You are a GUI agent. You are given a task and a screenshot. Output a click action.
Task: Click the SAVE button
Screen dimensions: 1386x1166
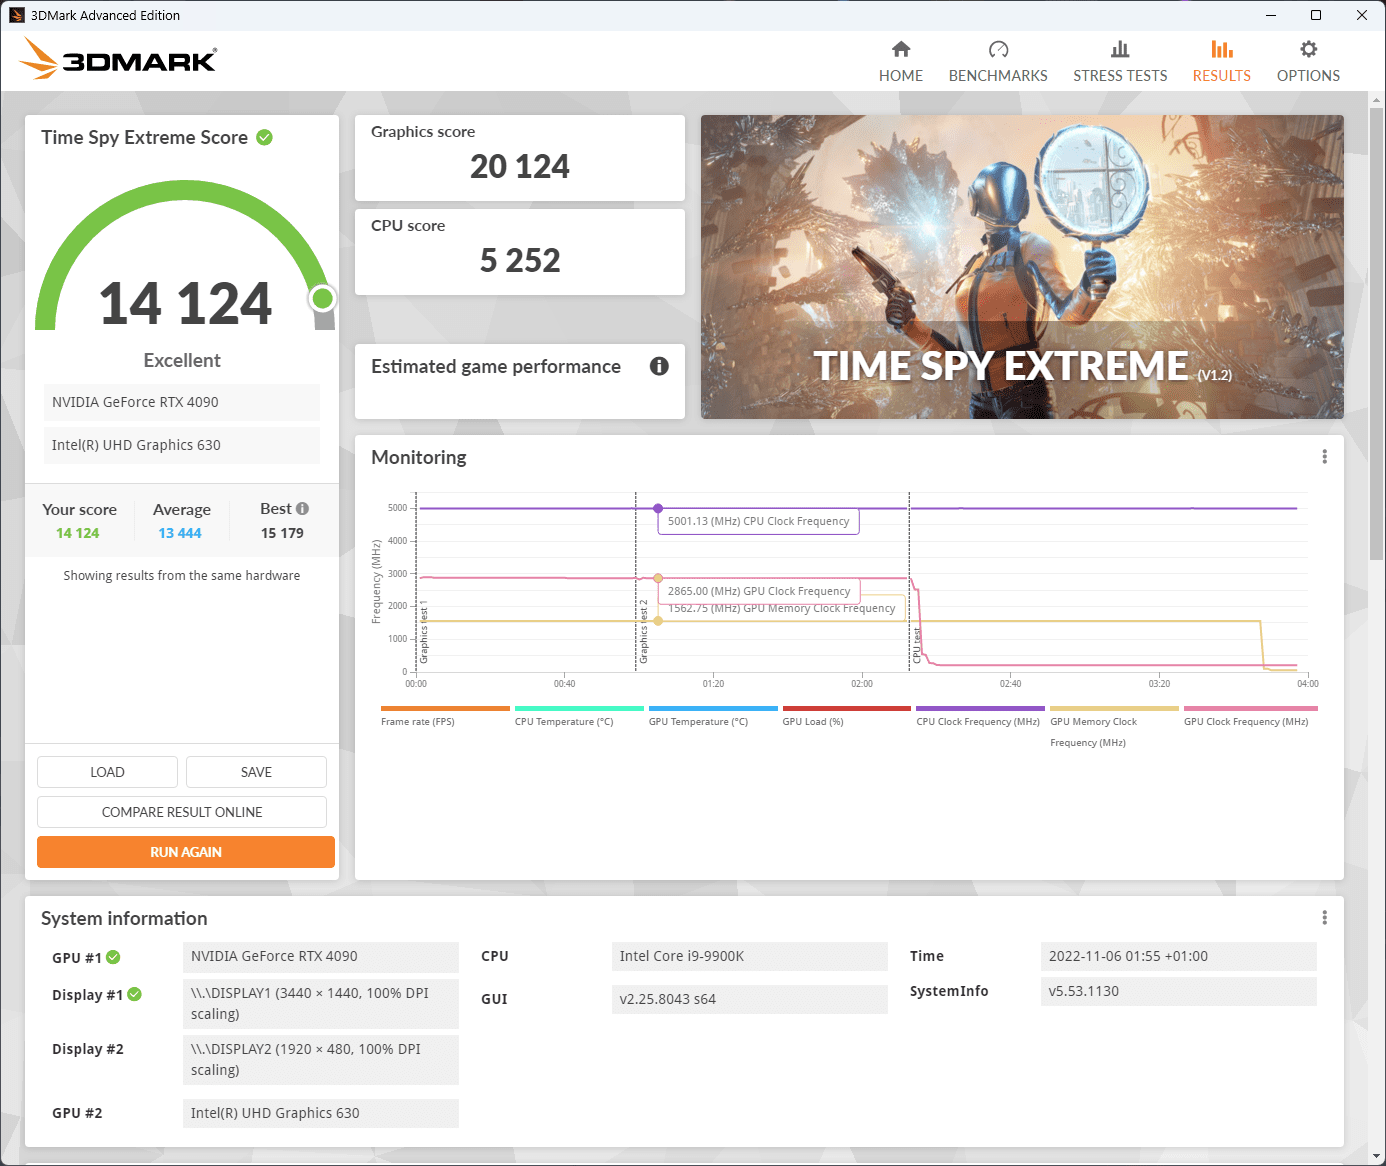point(256,772)
